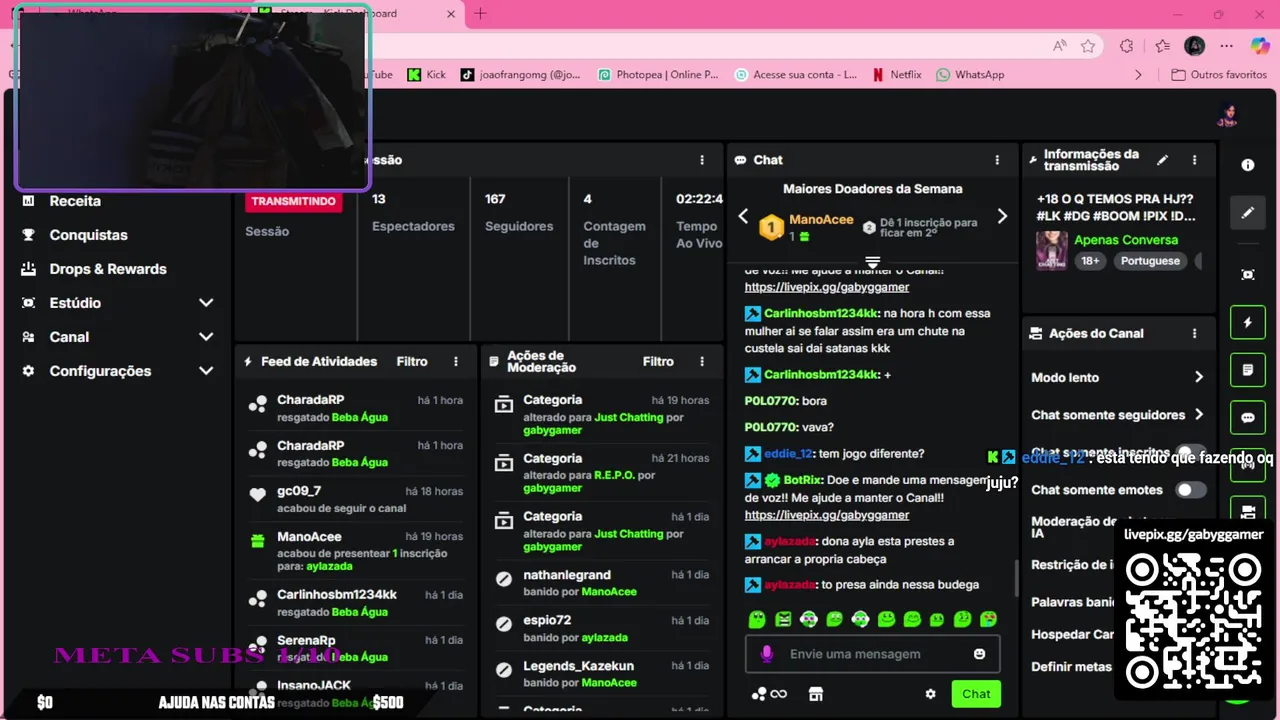1280x720 pixels.
Task: Click the channel points infinity icon
Action: (x=769, y=694)
